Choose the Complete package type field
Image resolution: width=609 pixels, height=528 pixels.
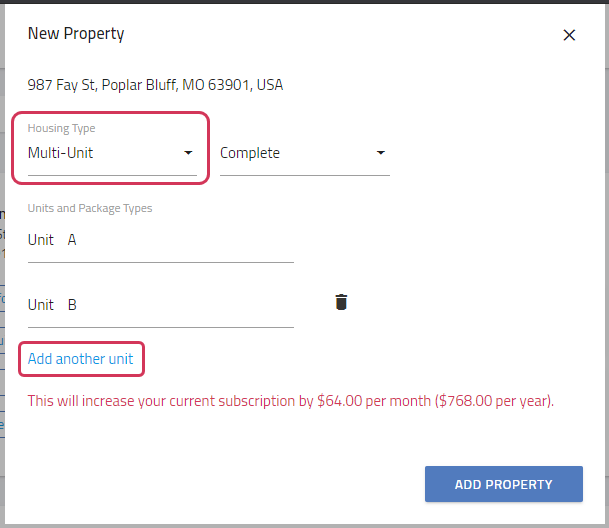point(304,153)
